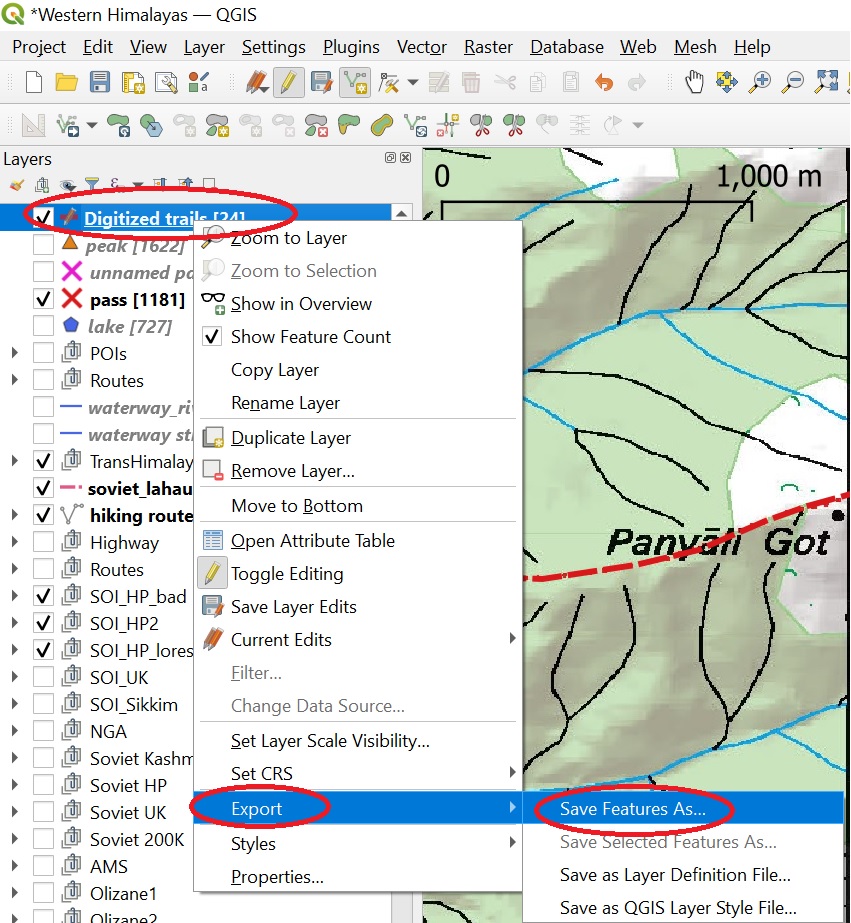Check the Soviet 200K layer checkbox
This screenshot has width=851, height=923.
[x=44, y=838]
